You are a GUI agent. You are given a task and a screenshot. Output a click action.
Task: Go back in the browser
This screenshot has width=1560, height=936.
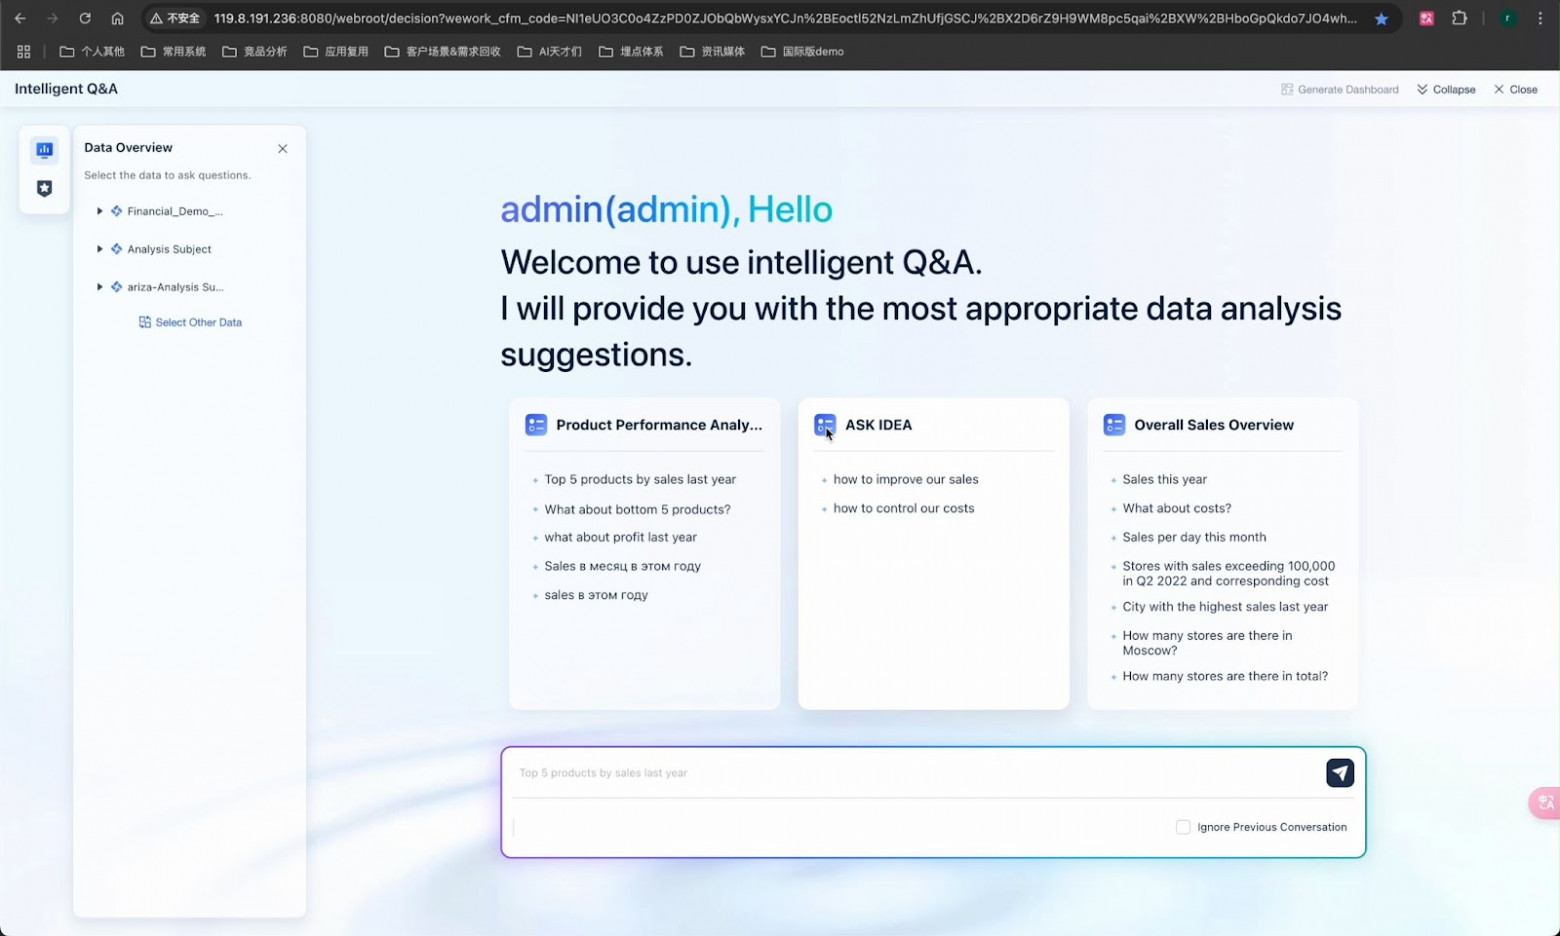coord(20,18)
